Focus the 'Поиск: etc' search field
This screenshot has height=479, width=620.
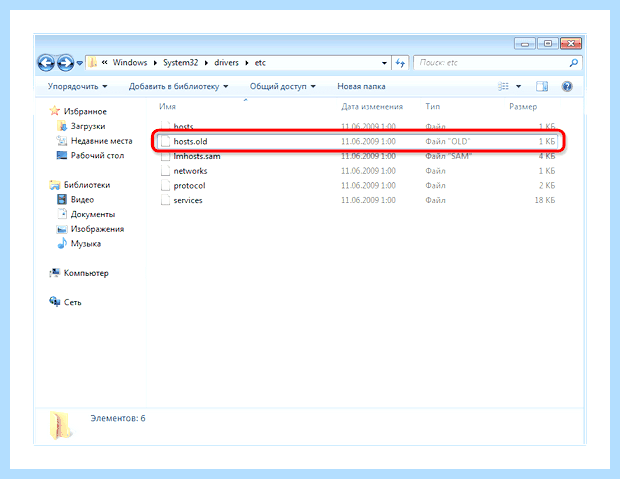pos(498,62)
